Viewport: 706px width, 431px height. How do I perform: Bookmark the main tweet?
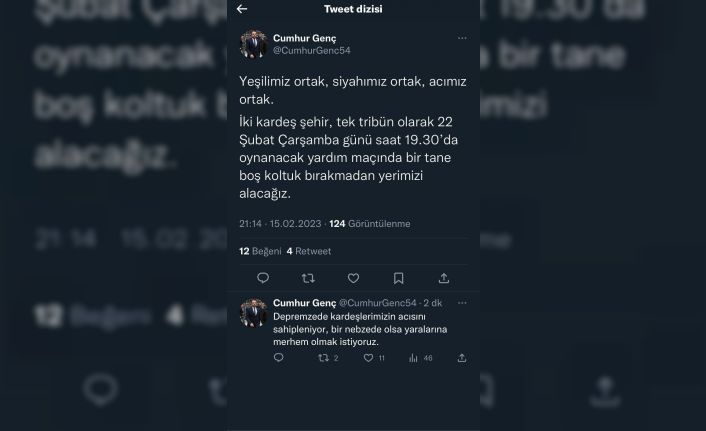[x=398, y=278]
